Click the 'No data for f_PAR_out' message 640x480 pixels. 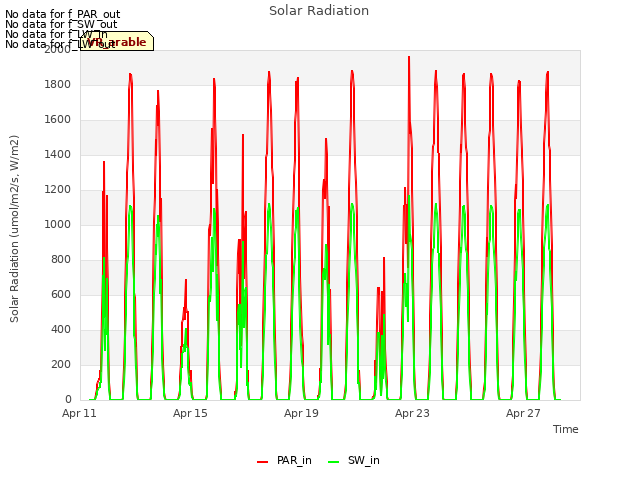coord(62,15)
